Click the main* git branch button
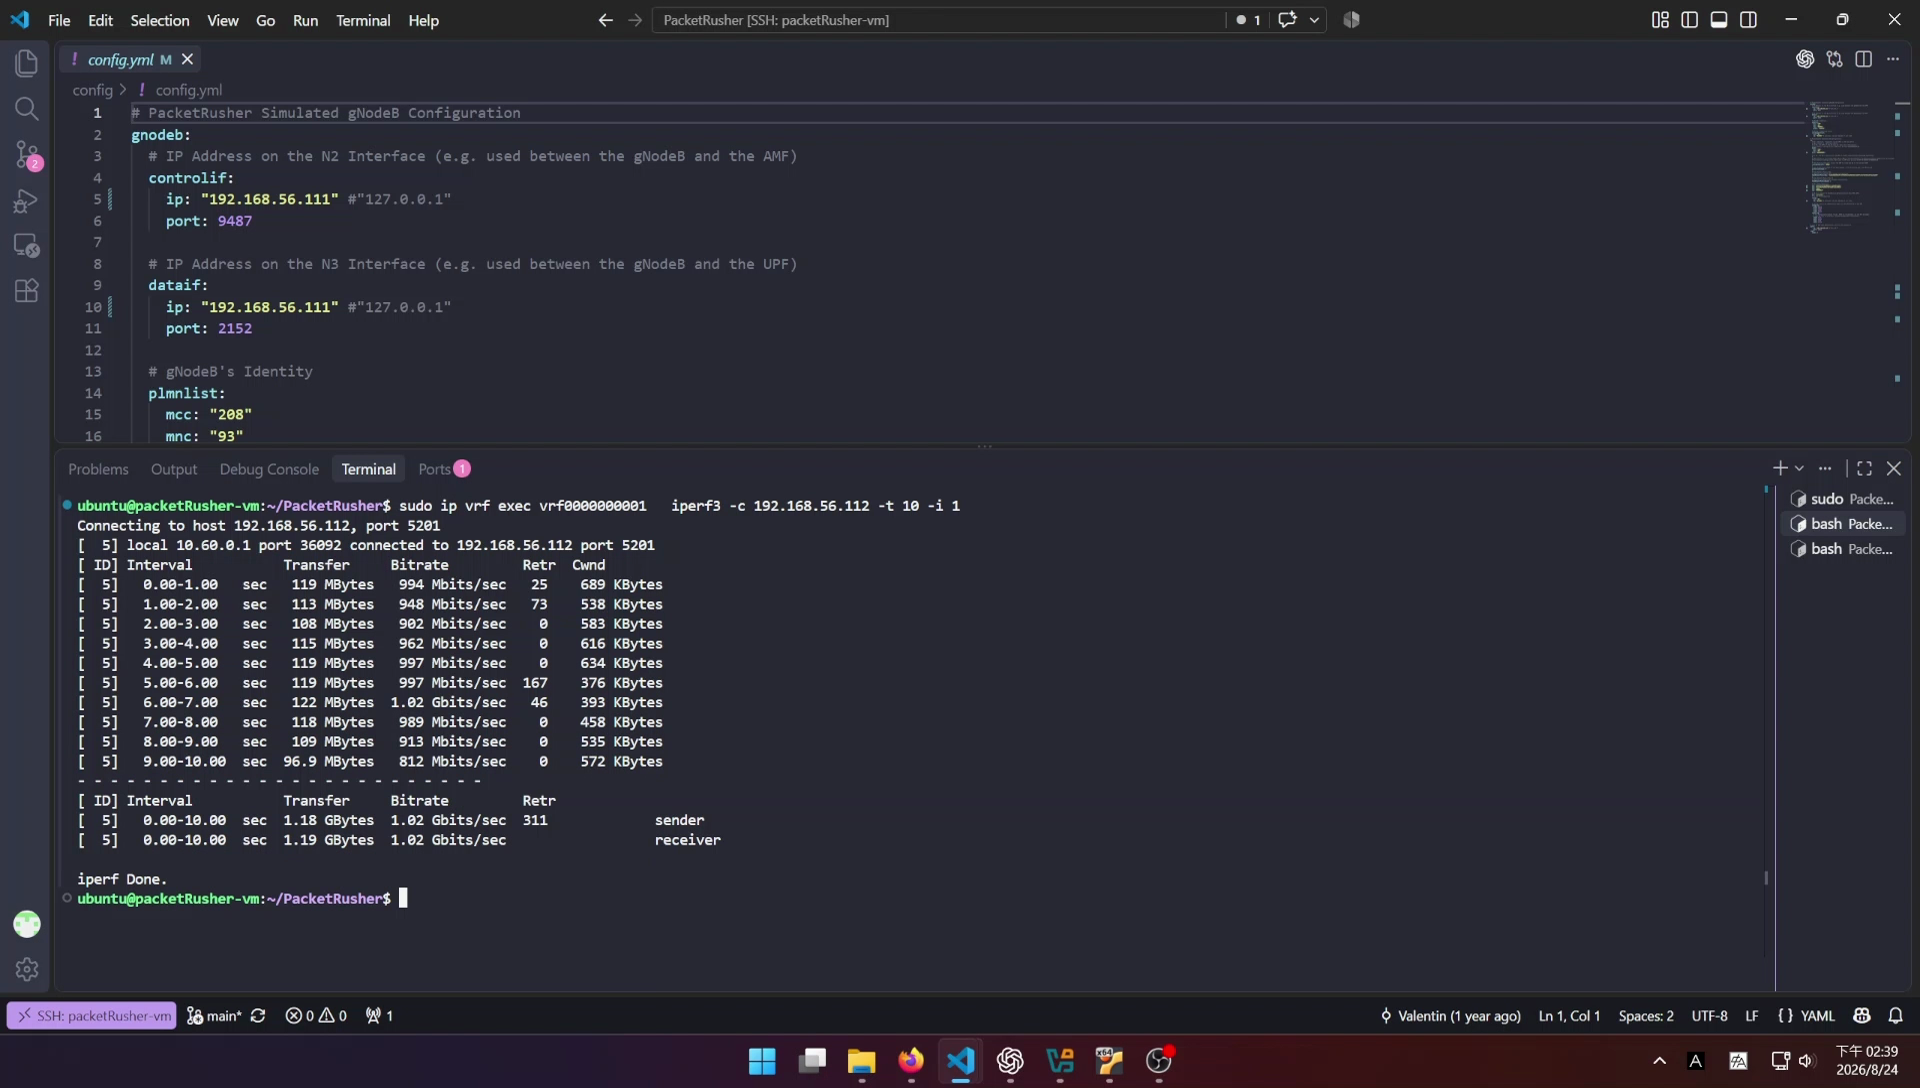This screenshot has width=1920, height=1088. [x=214, y=1015]
